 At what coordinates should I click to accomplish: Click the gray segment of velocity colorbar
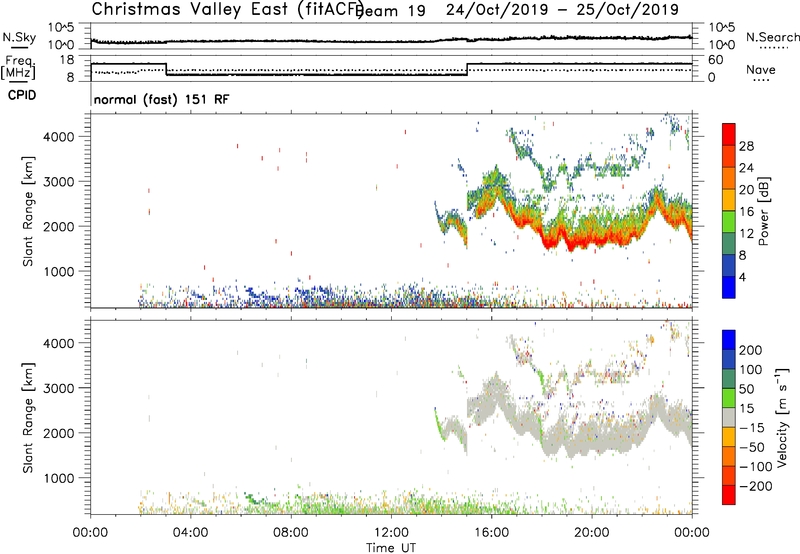[729, 418]
